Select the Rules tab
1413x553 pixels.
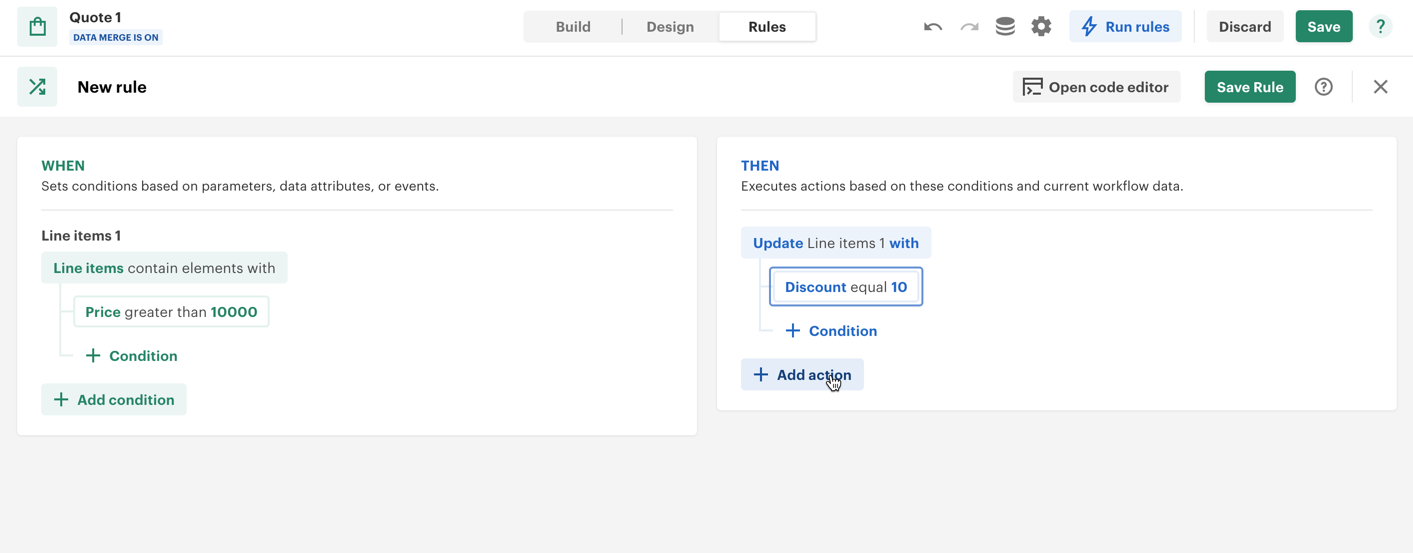767,27
